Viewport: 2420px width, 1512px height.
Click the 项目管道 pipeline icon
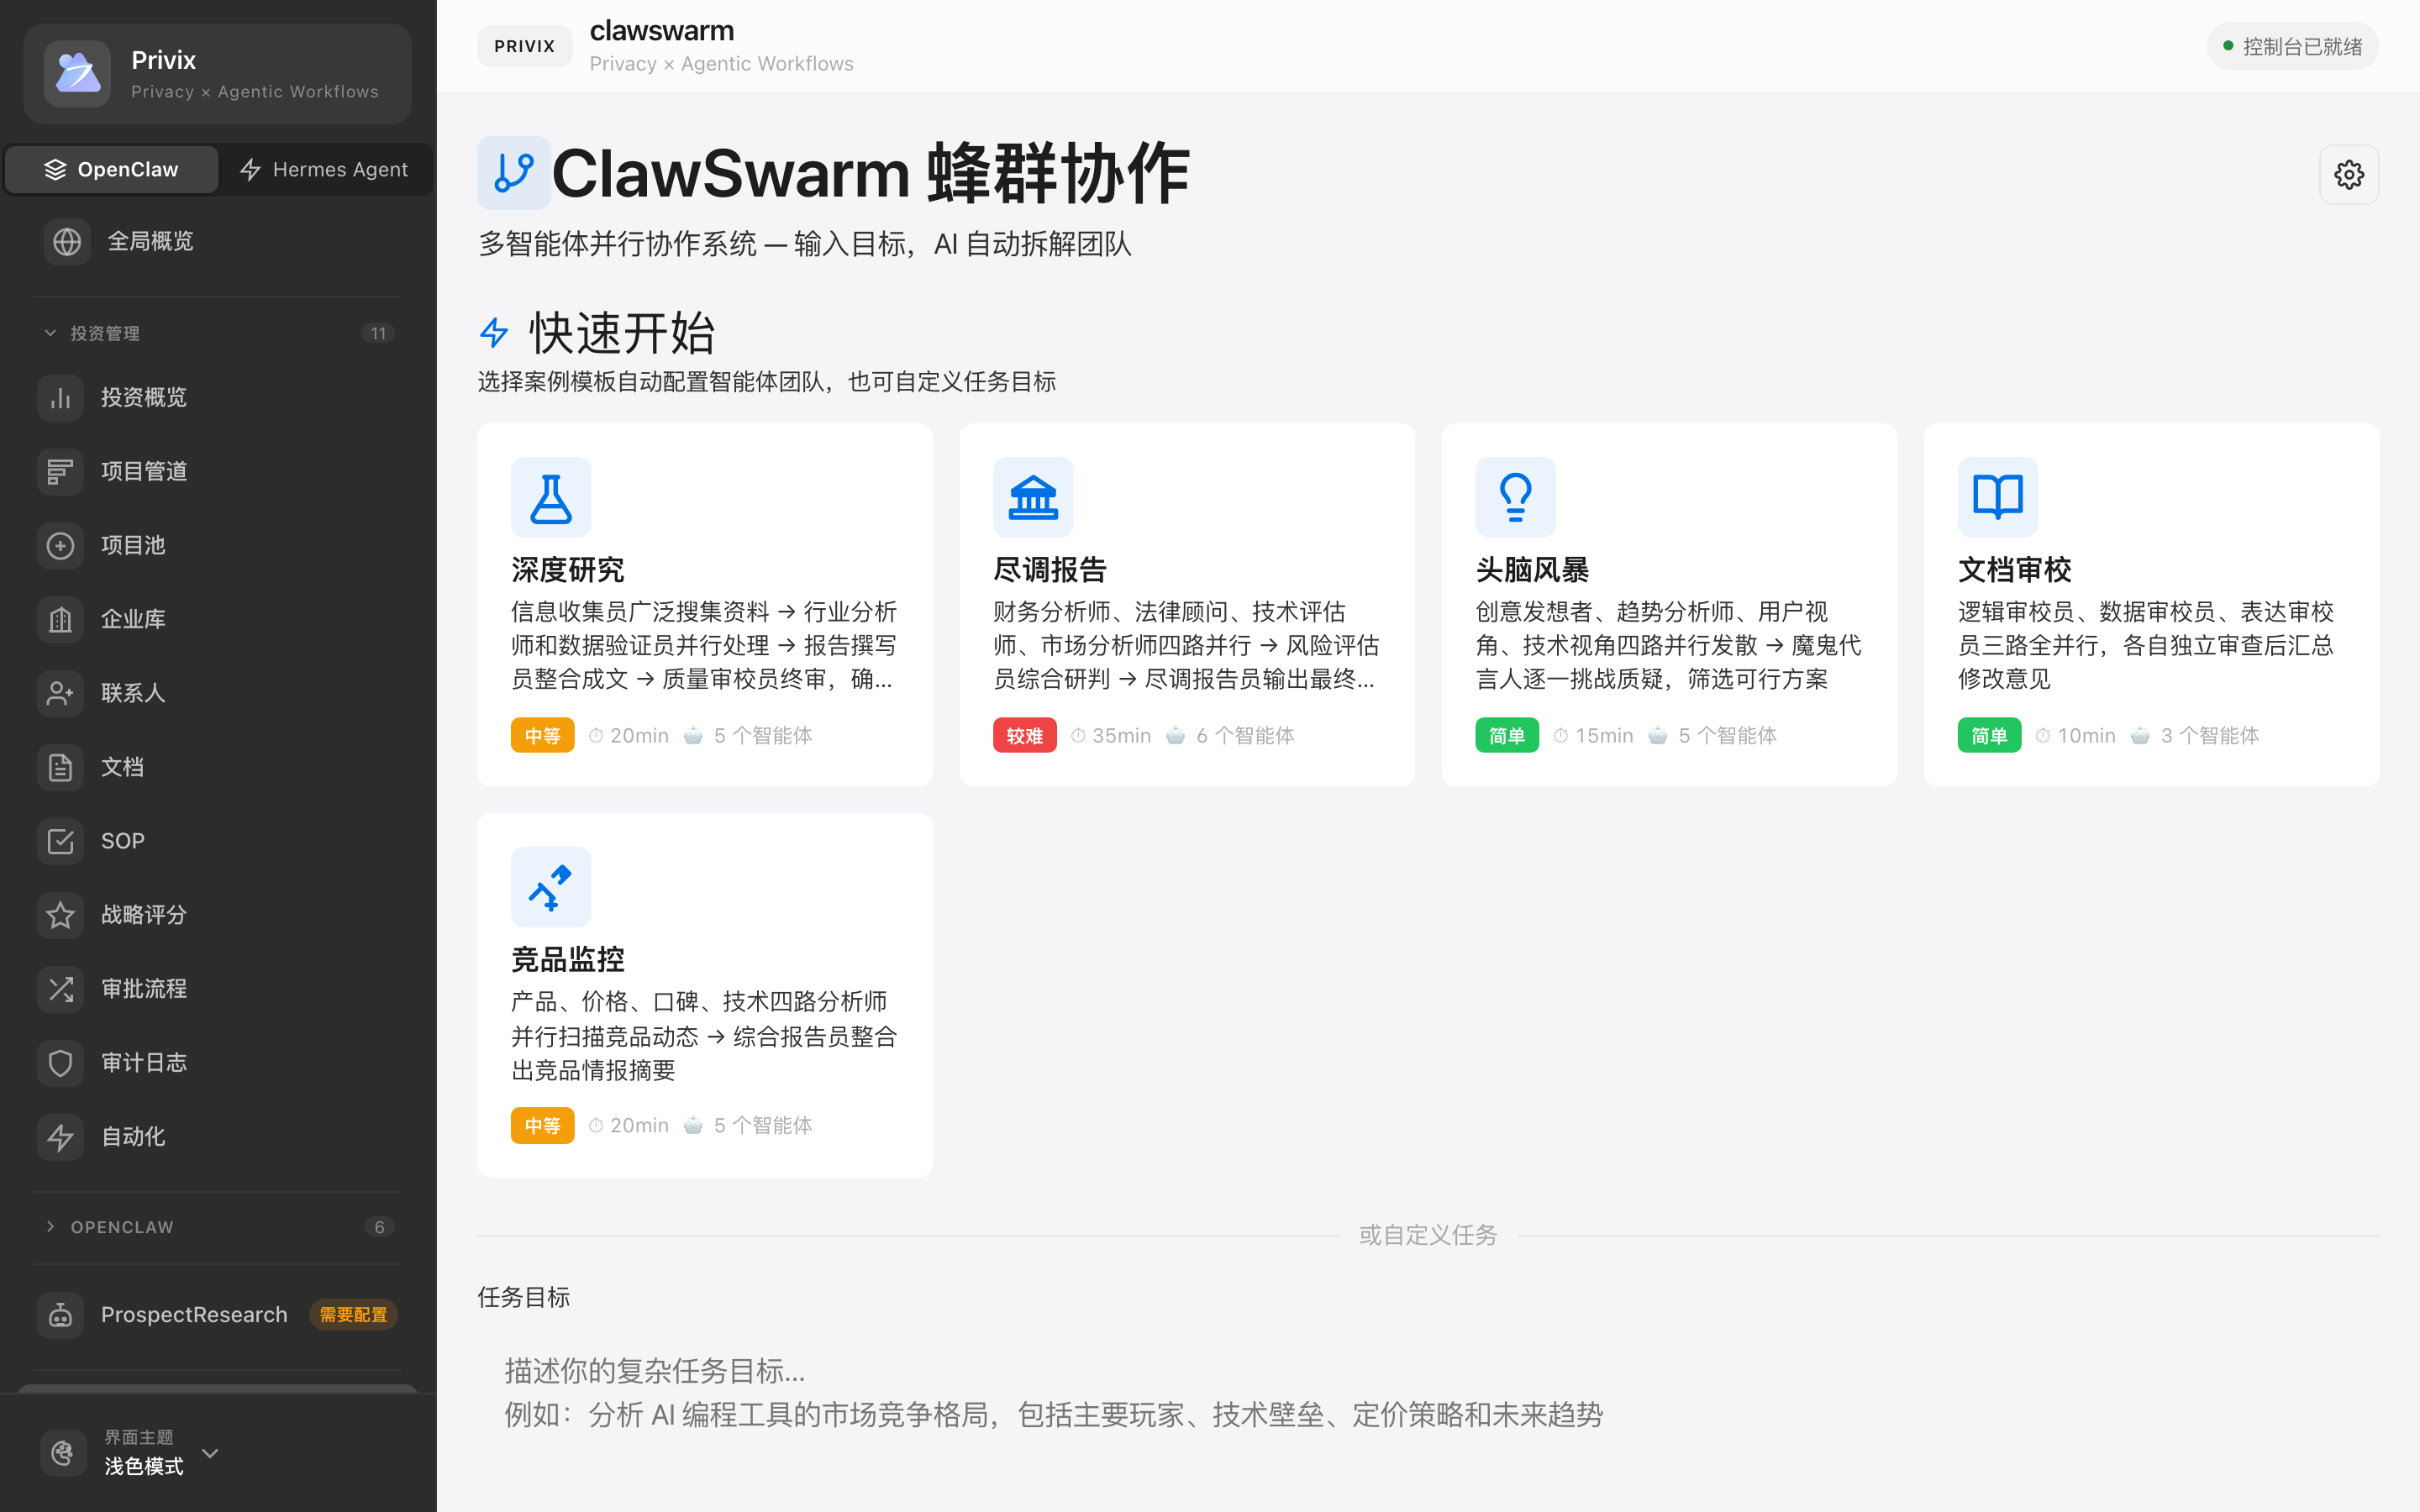tap(60, 471)
